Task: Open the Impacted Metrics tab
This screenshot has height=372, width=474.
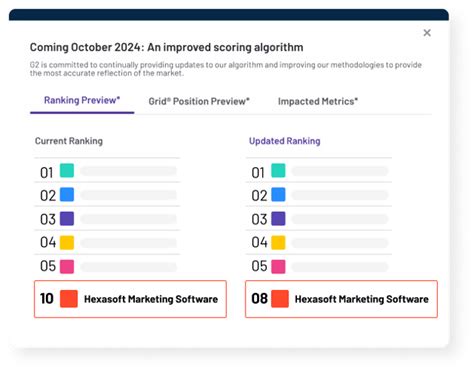Action: coord(318,101)
